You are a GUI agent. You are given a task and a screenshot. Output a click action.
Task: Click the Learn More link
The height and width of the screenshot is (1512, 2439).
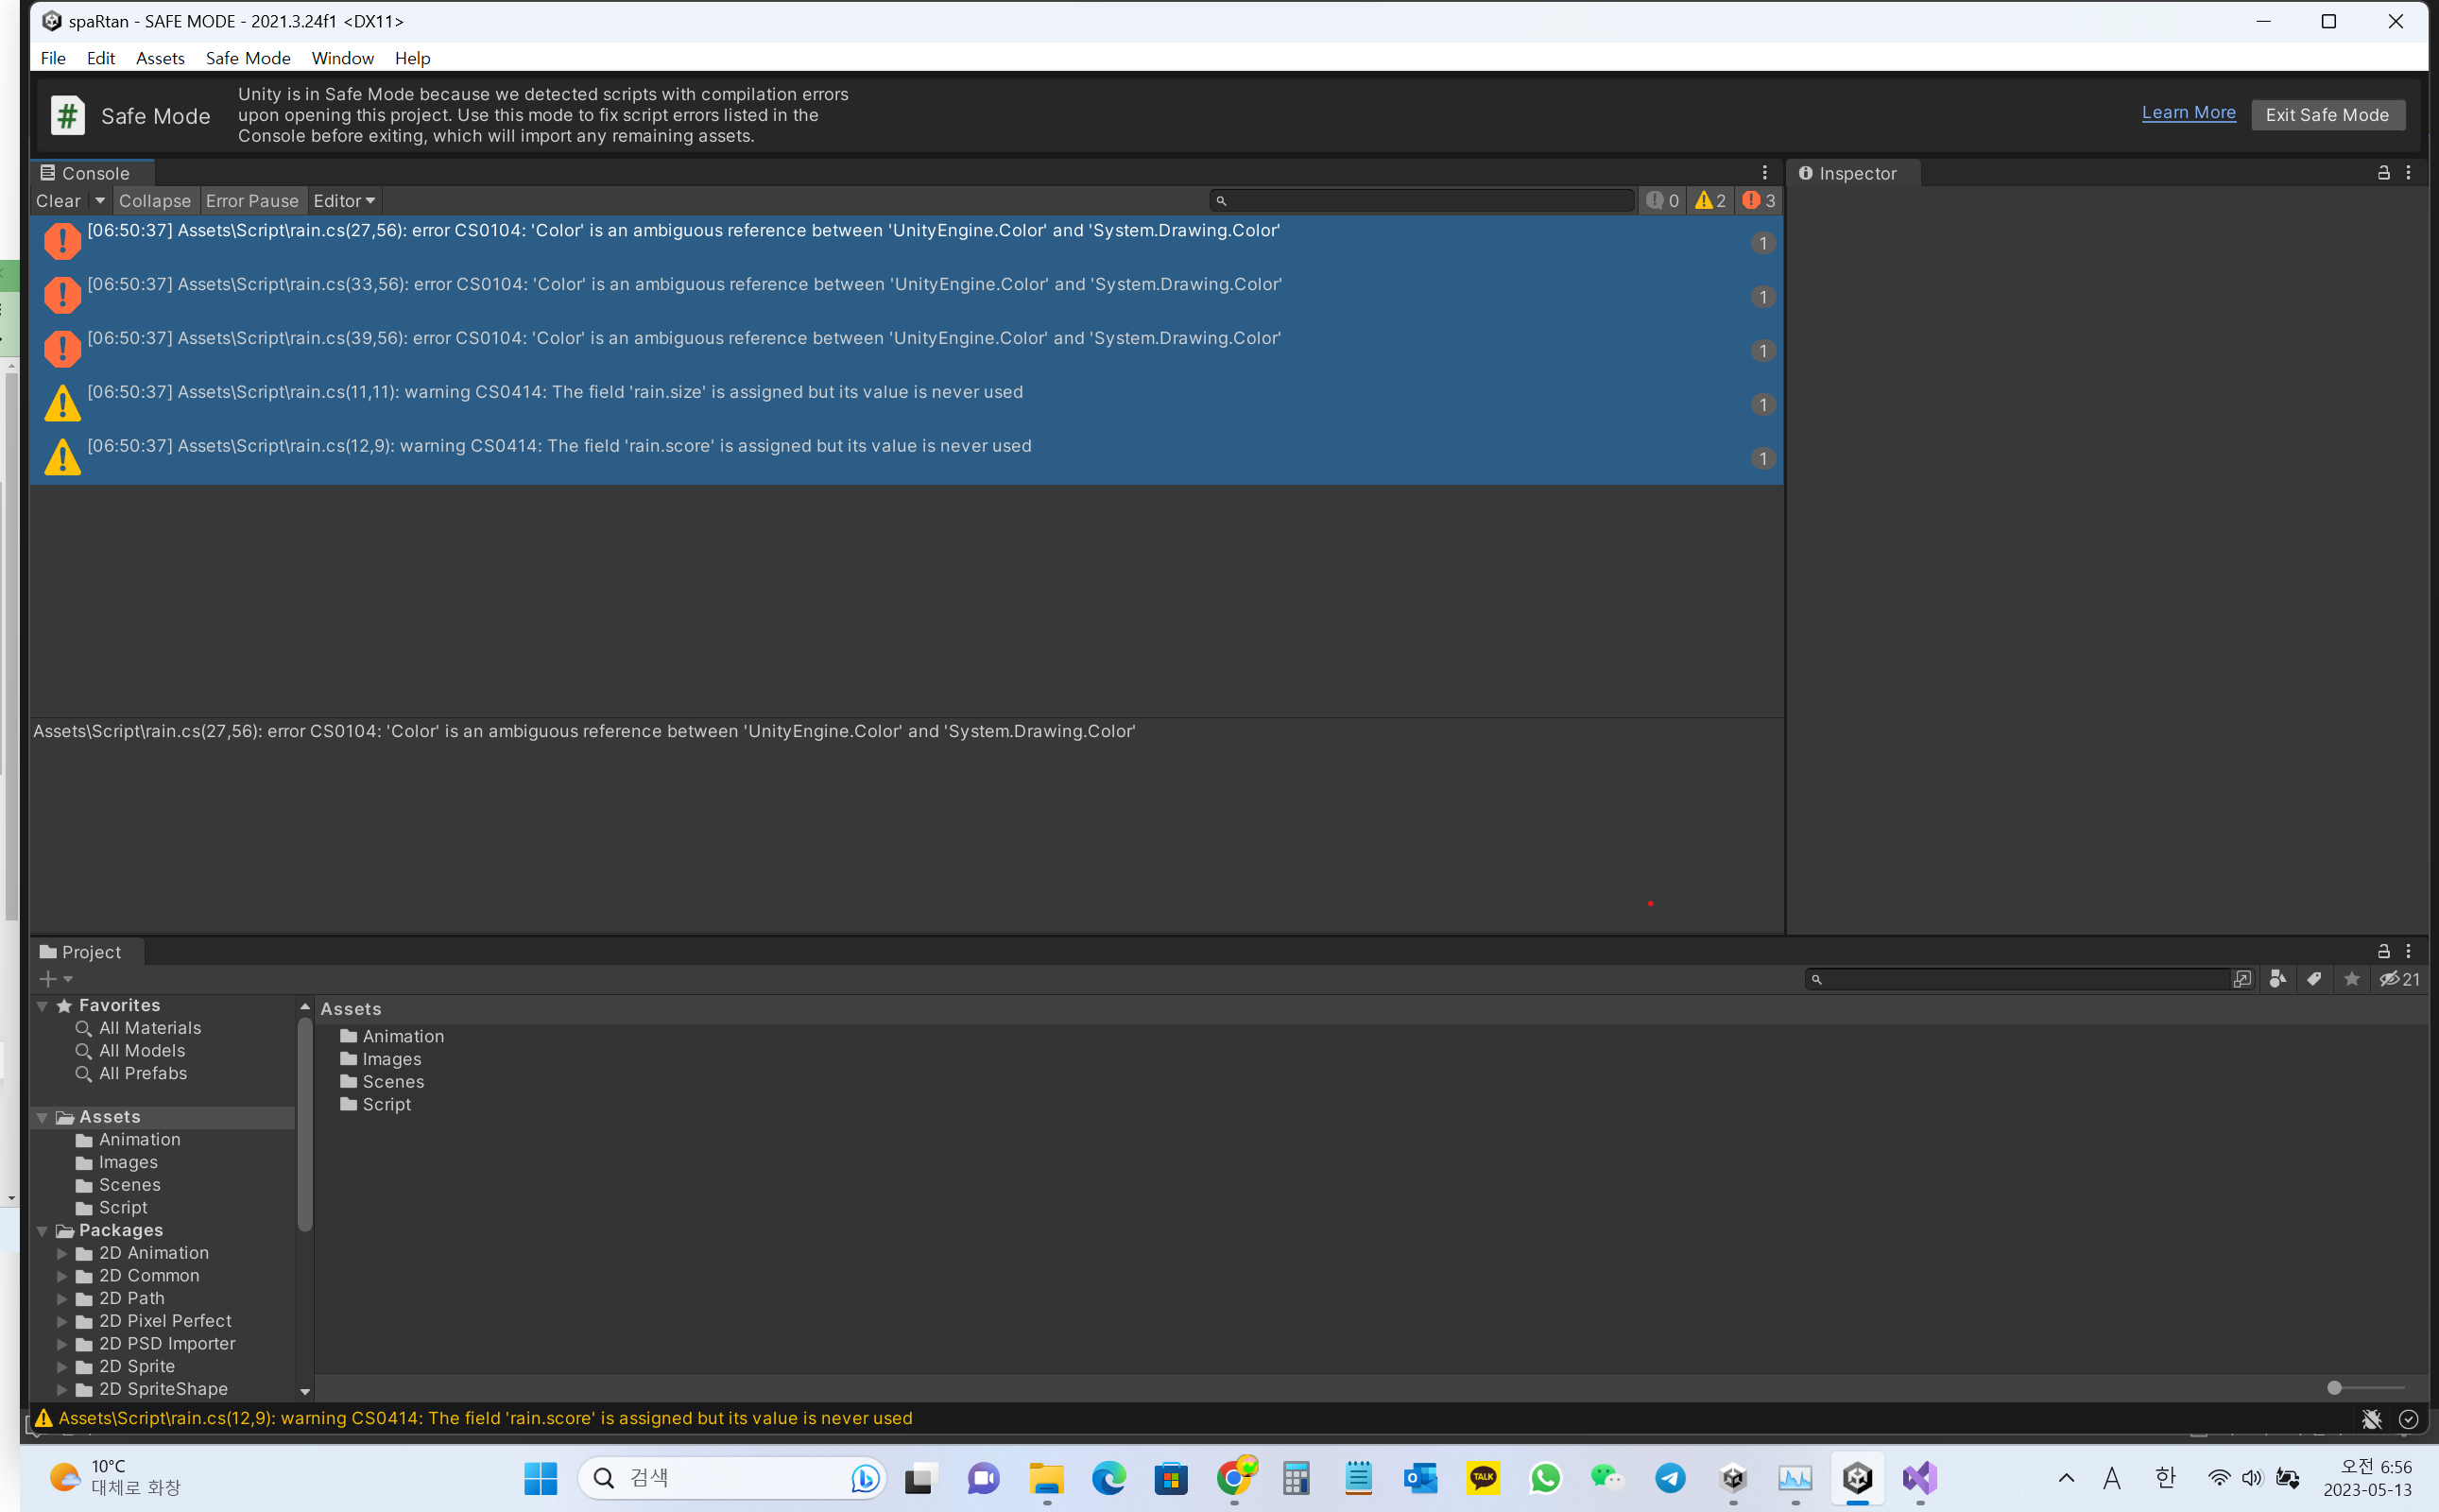2188,113
